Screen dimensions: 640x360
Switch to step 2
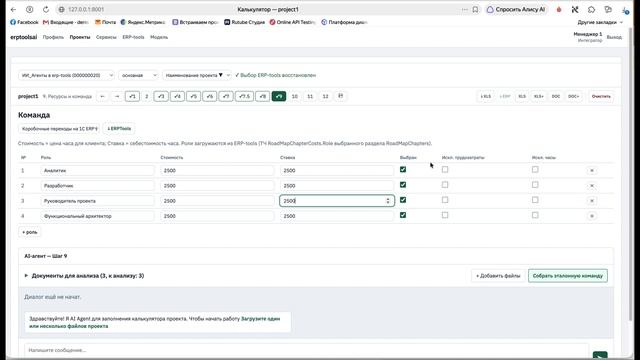(x=147, y=96)
